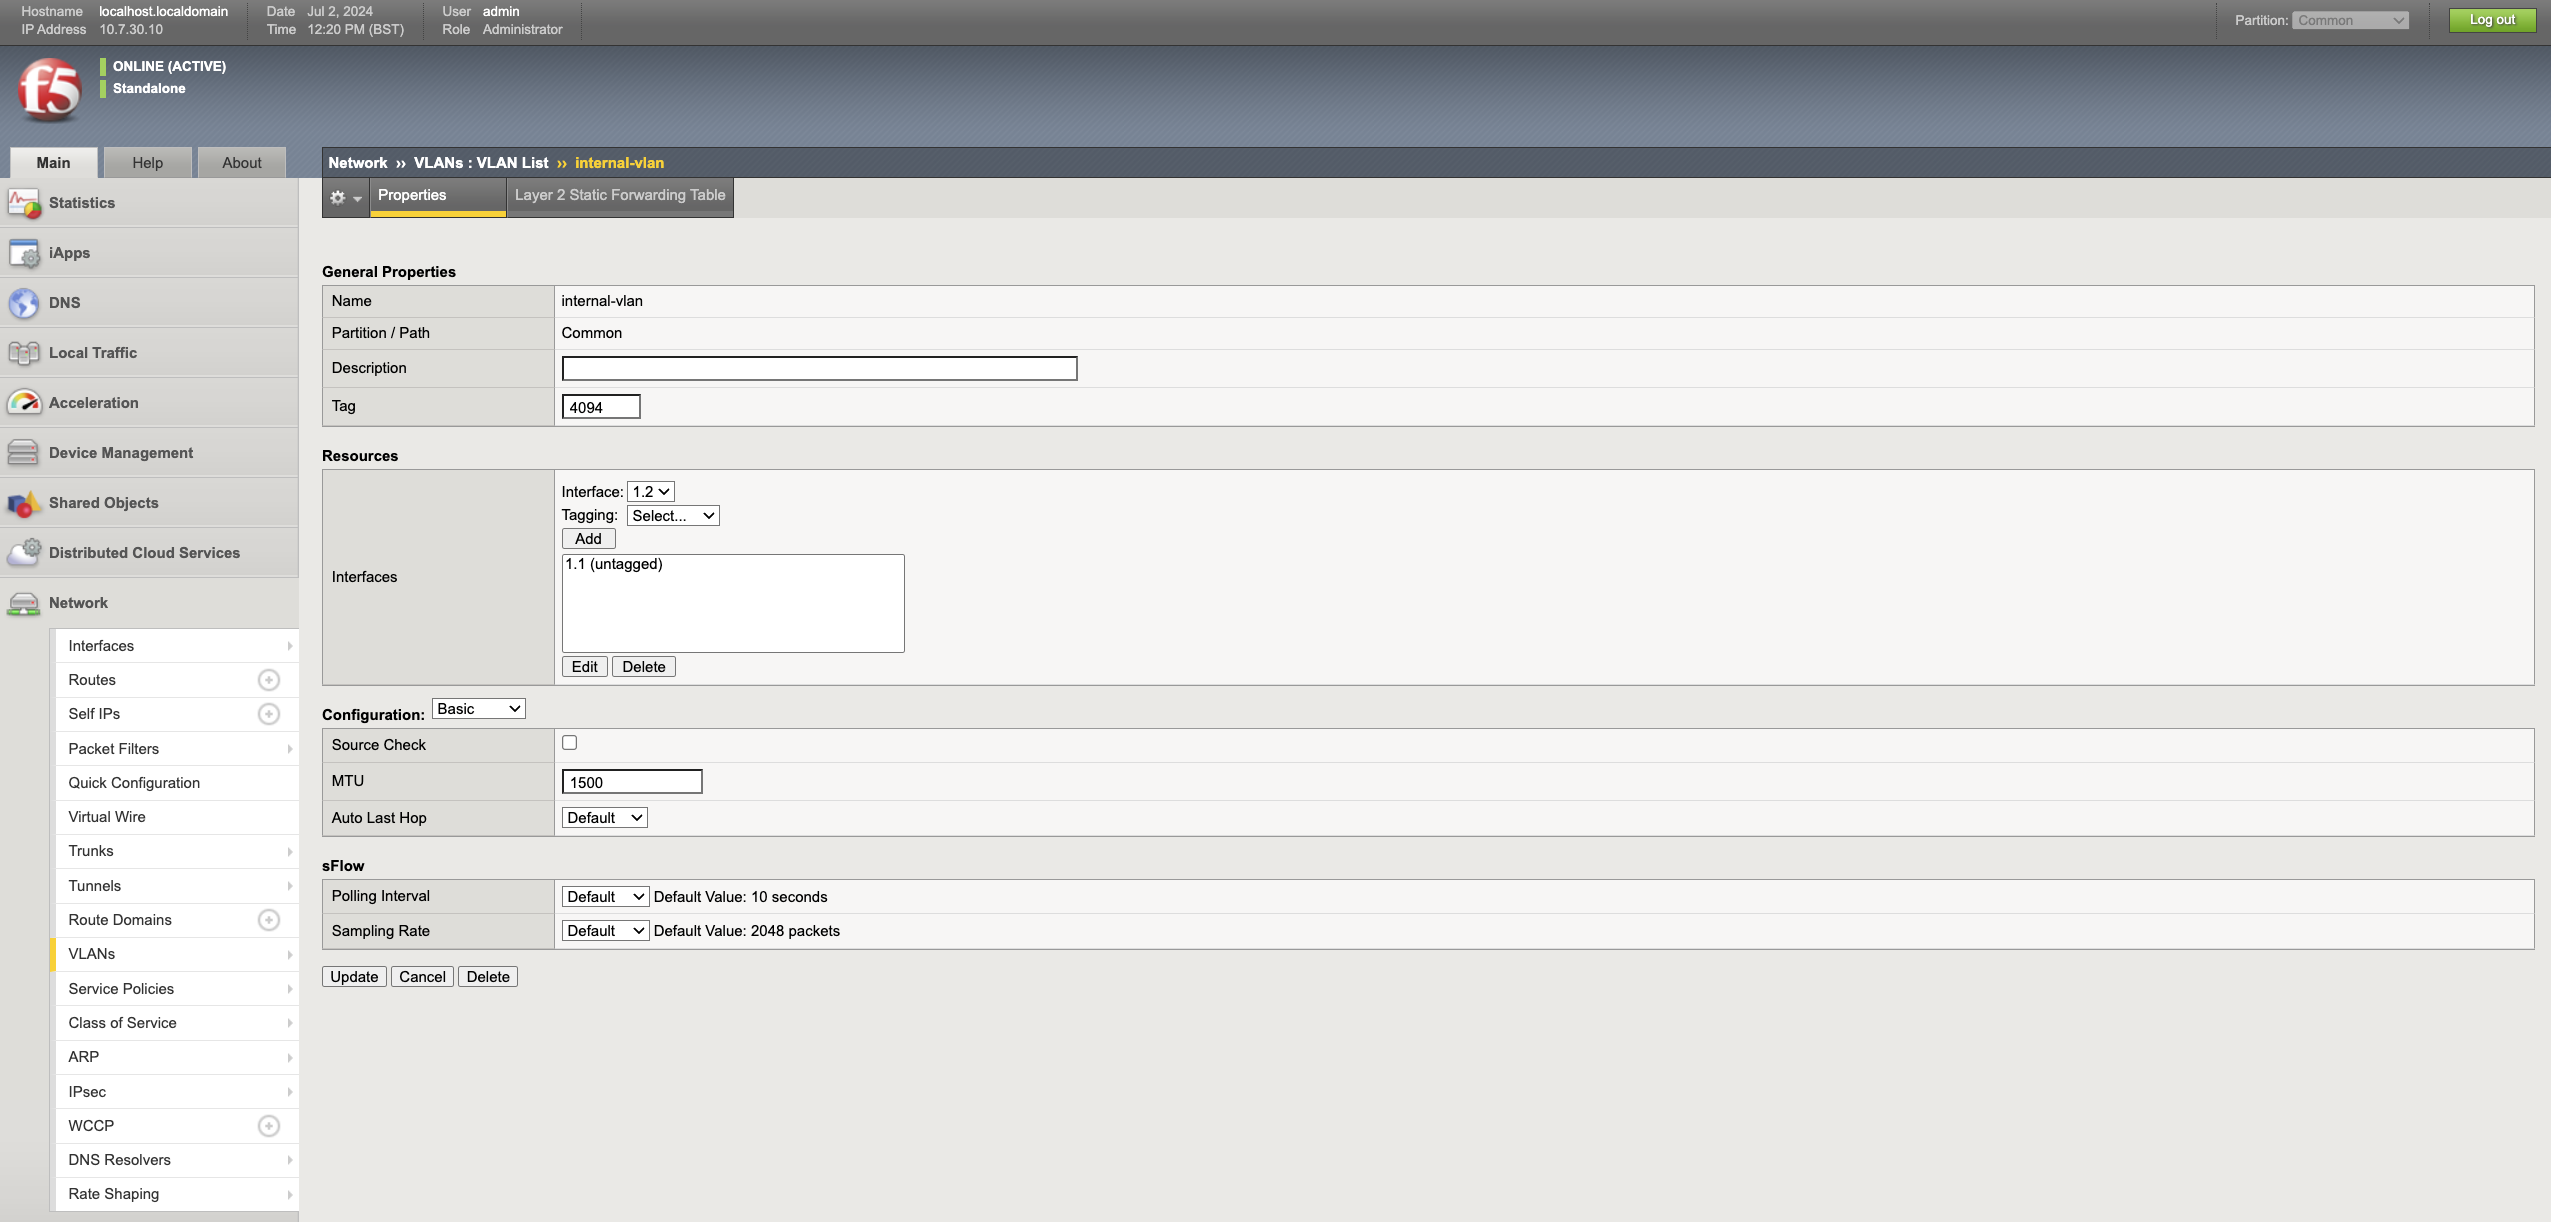The height and width of the screenshot is (1222, 2551).
Task: Click the Cancel button
Action: point(423,977)
